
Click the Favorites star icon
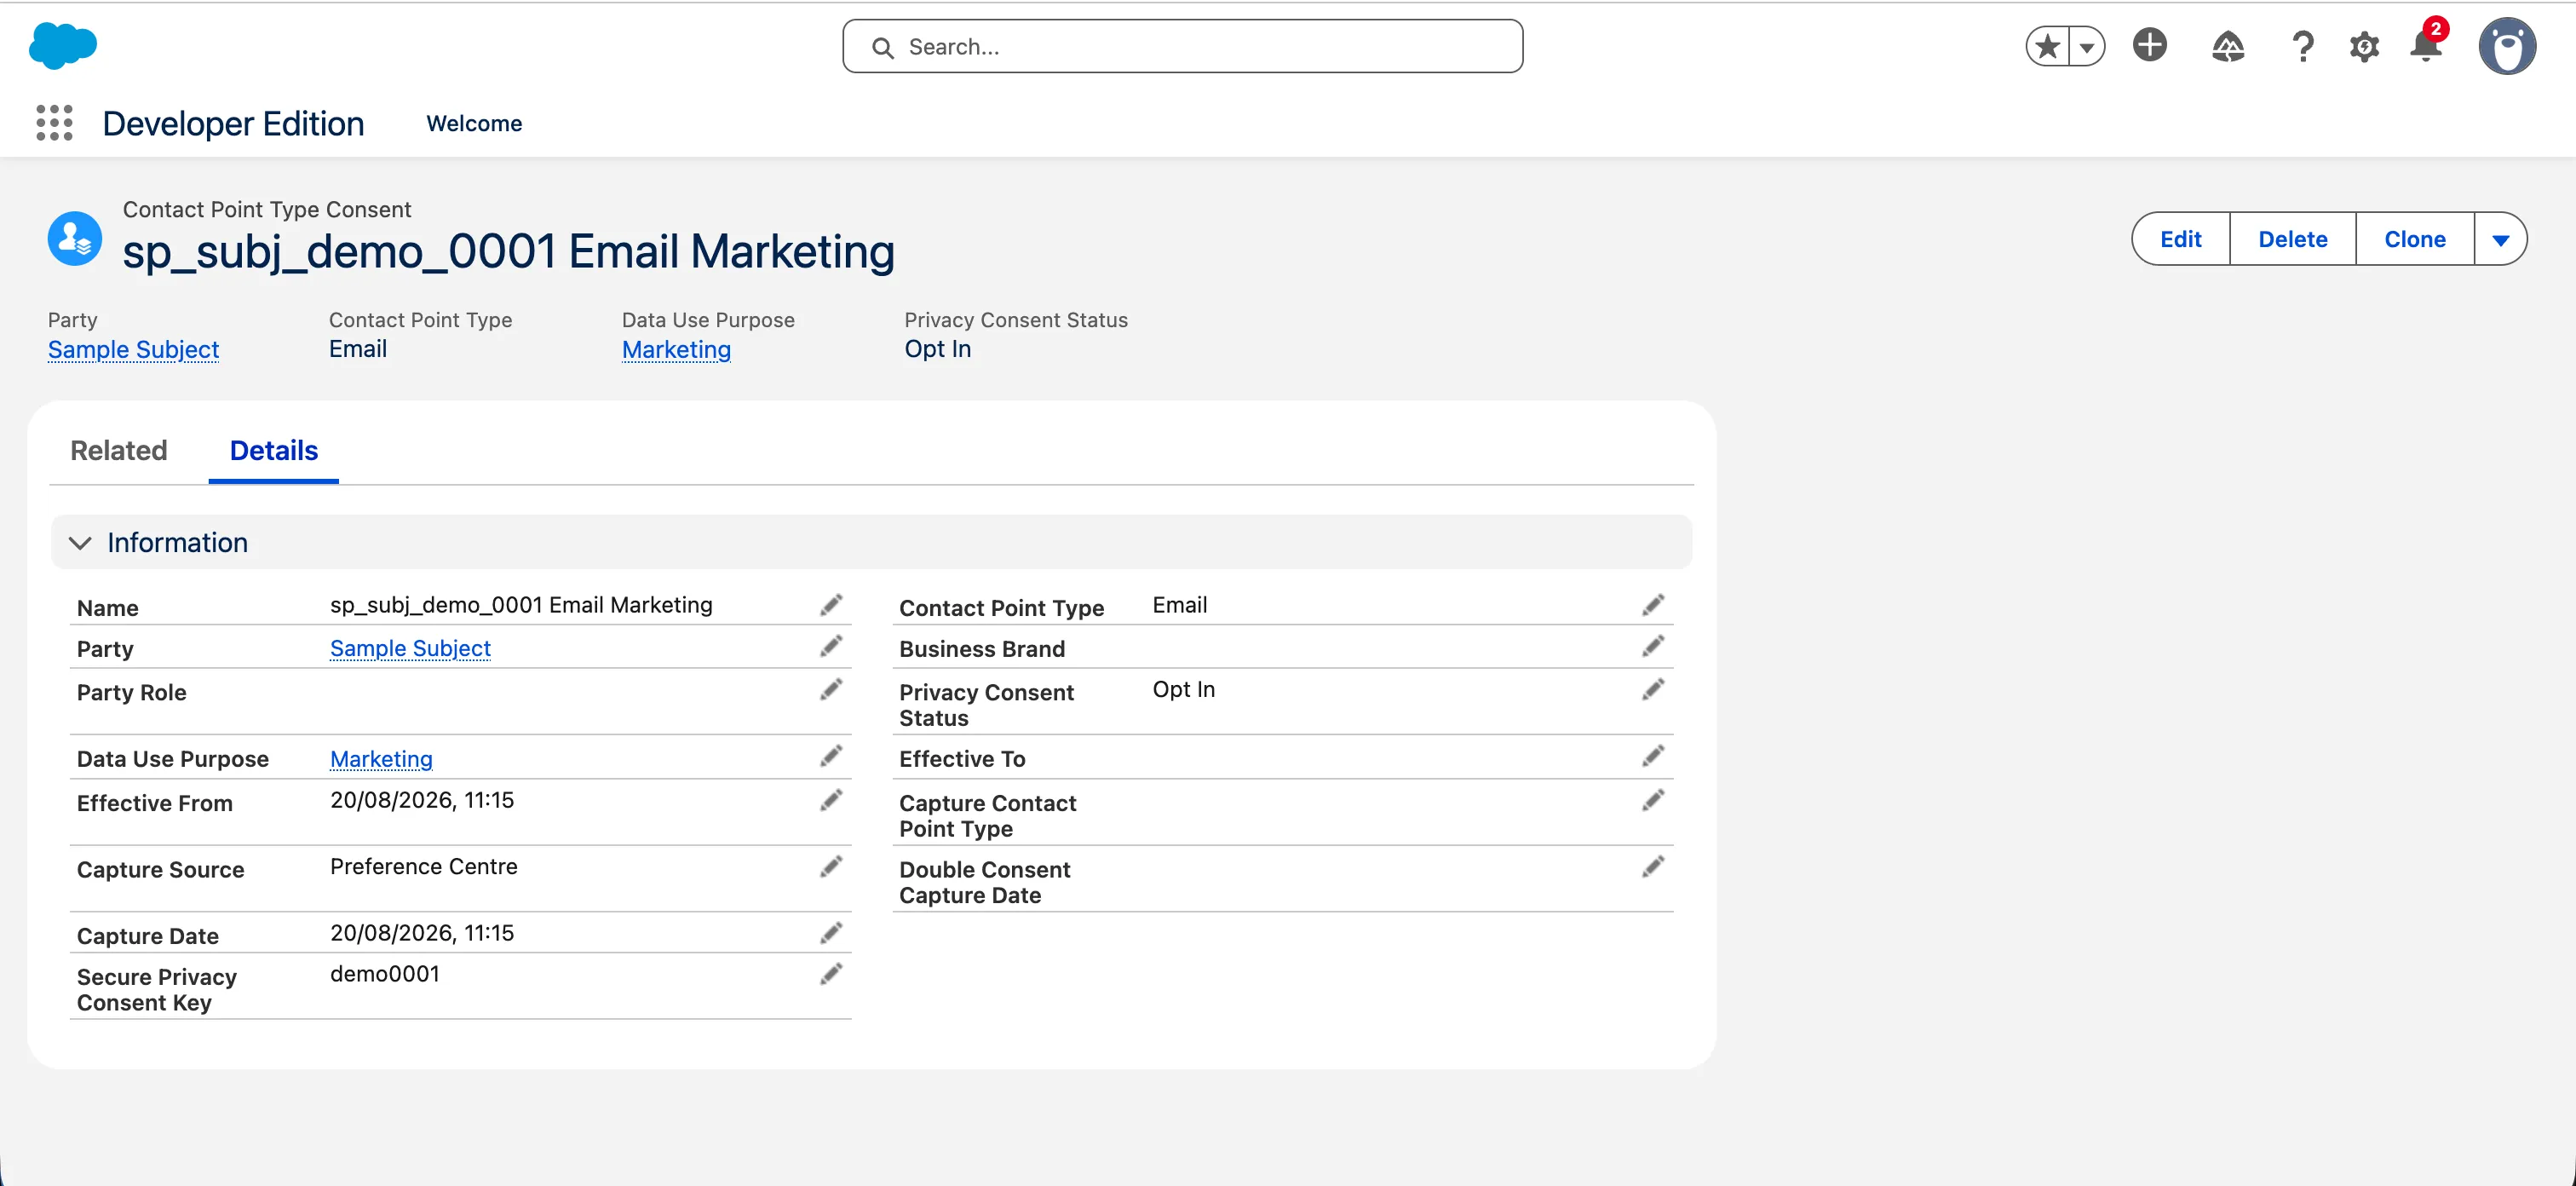(2047, 46)
